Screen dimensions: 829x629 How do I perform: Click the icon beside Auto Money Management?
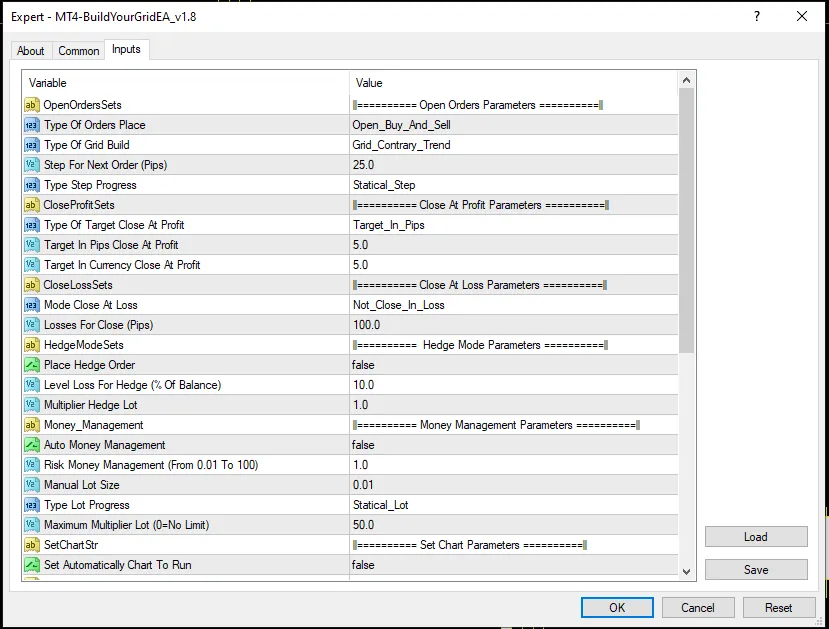pos(31,445)
